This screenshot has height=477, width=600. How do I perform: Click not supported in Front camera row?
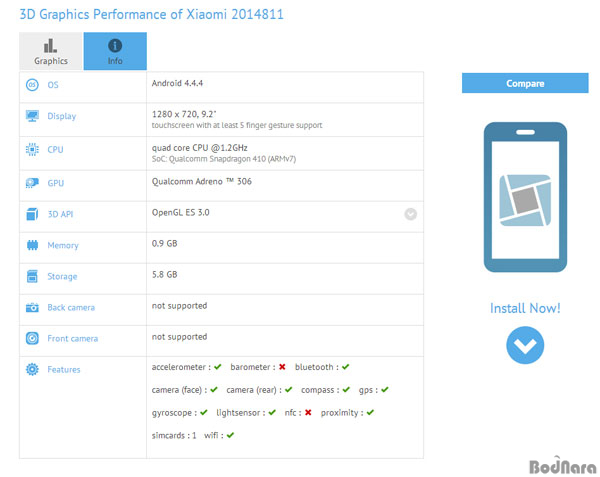point(179,337)
